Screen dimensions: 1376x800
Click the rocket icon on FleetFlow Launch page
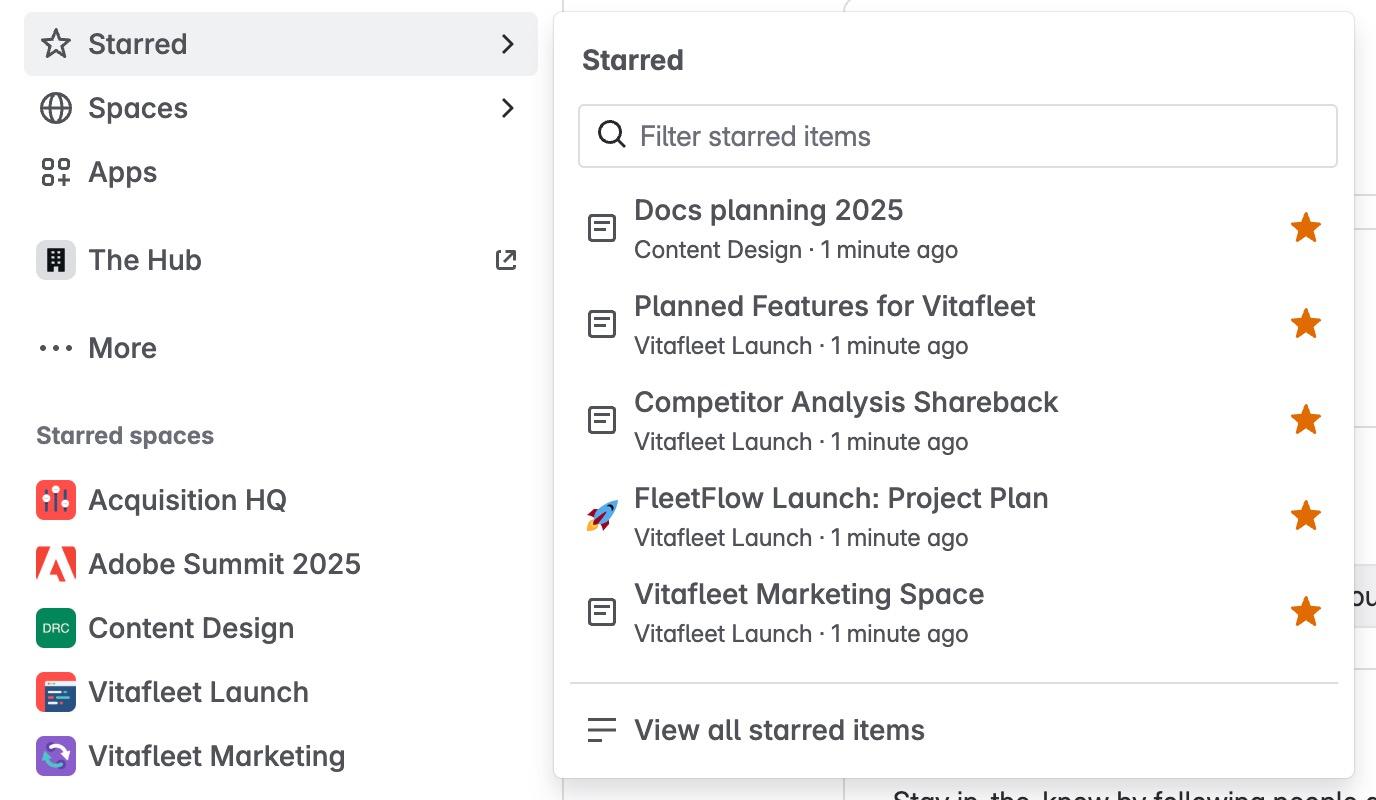601,515
